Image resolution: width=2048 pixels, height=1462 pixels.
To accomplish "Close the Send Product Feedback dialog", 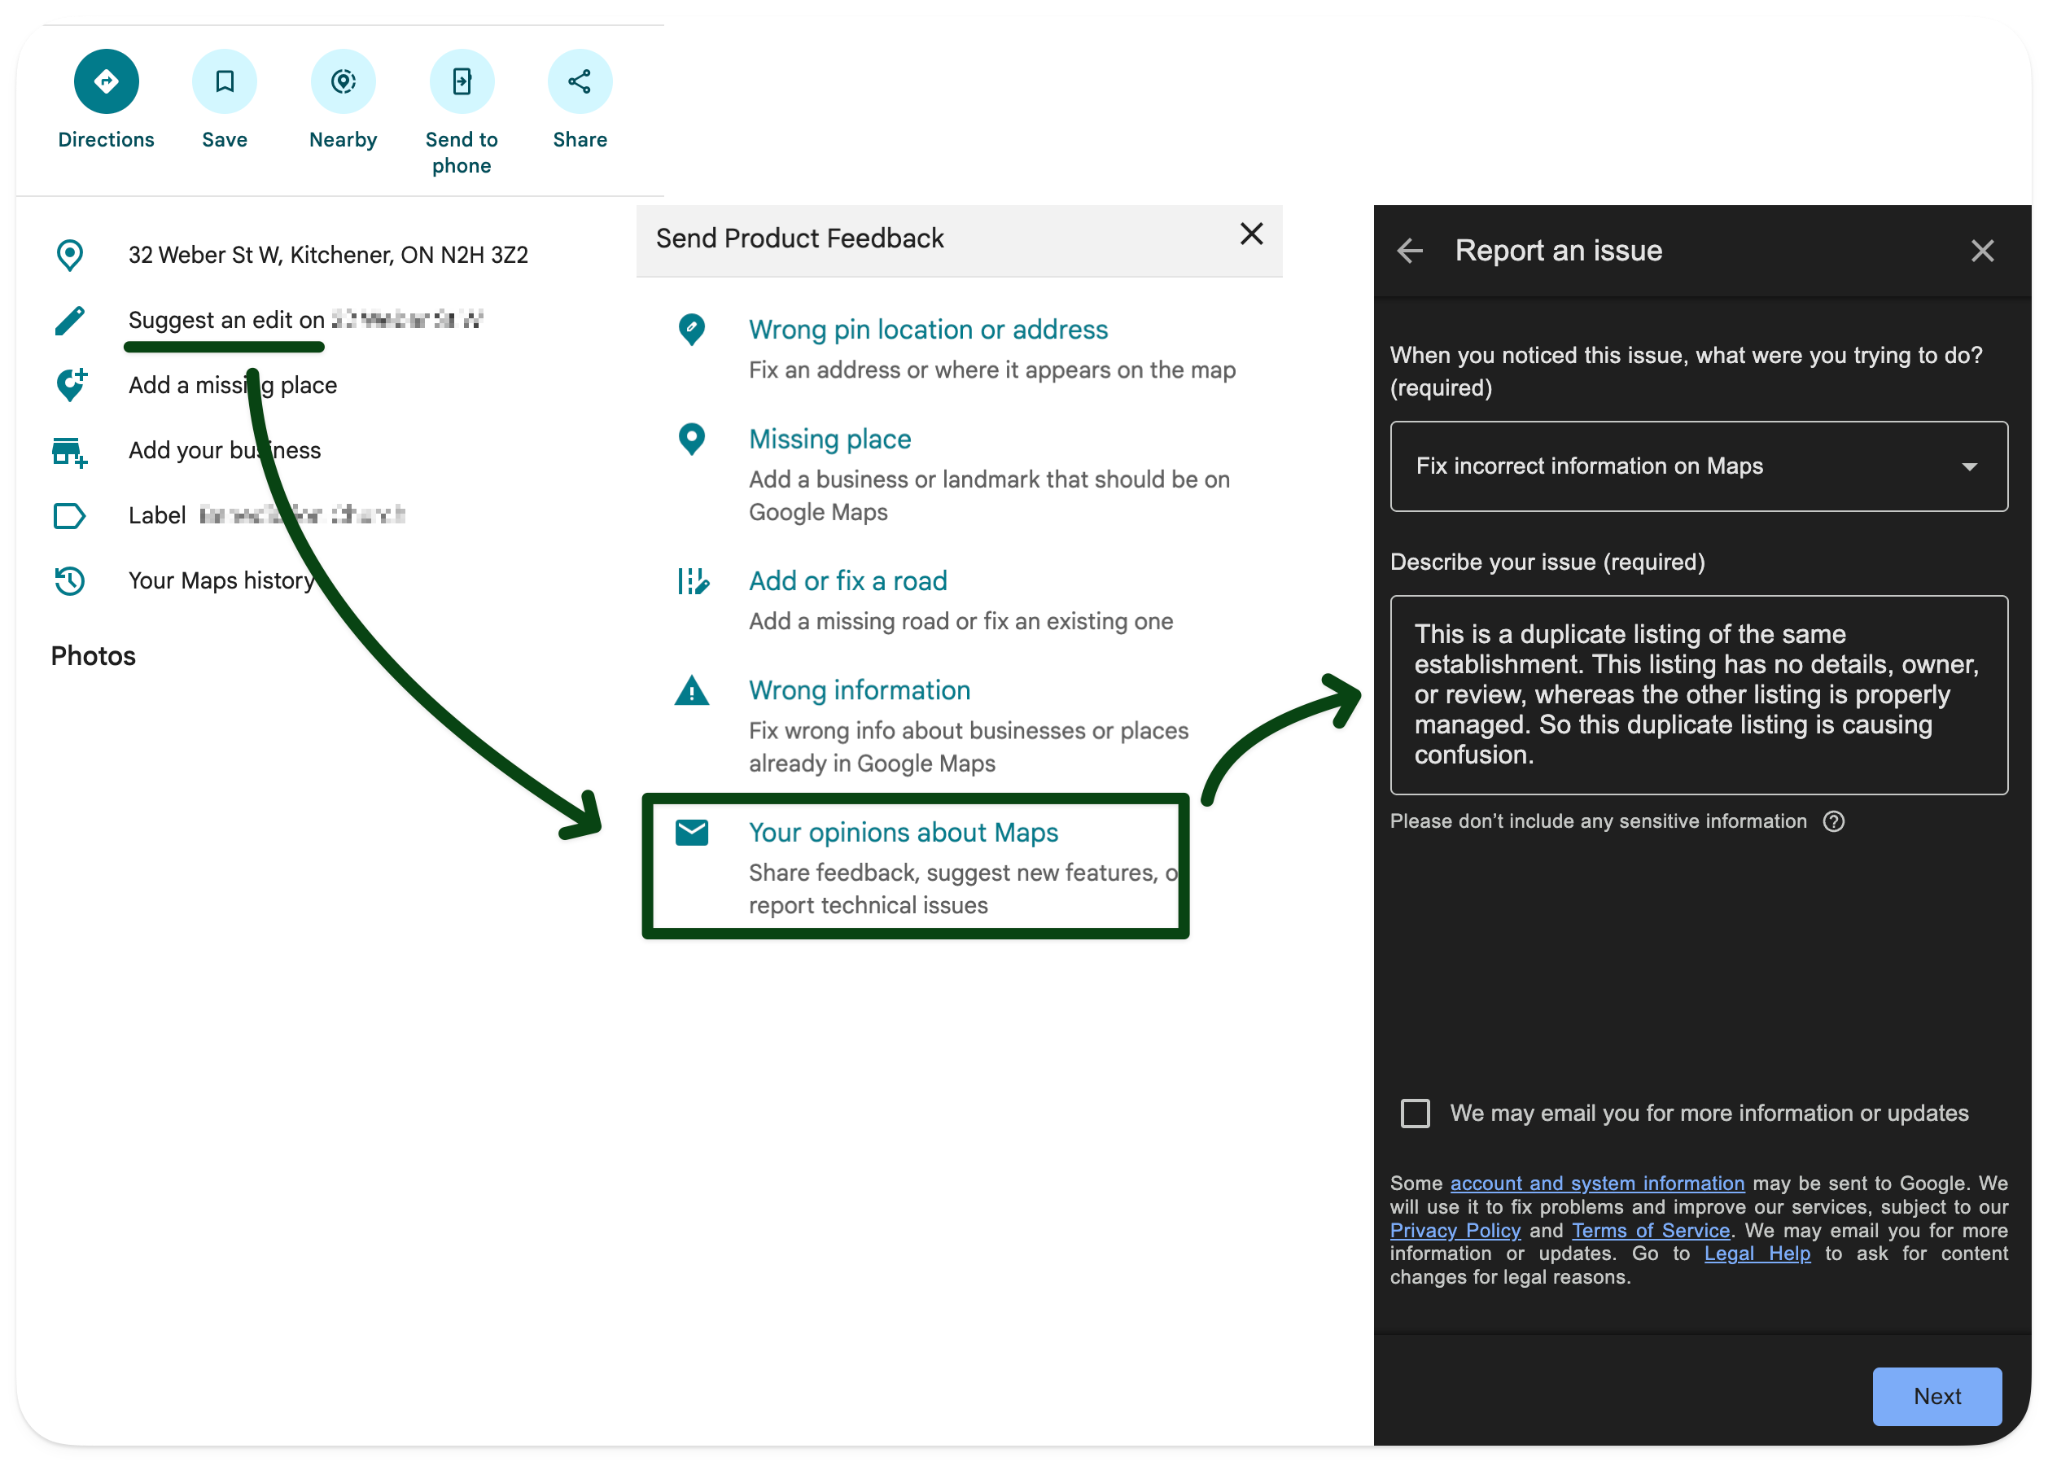I will click(1251, 234).
